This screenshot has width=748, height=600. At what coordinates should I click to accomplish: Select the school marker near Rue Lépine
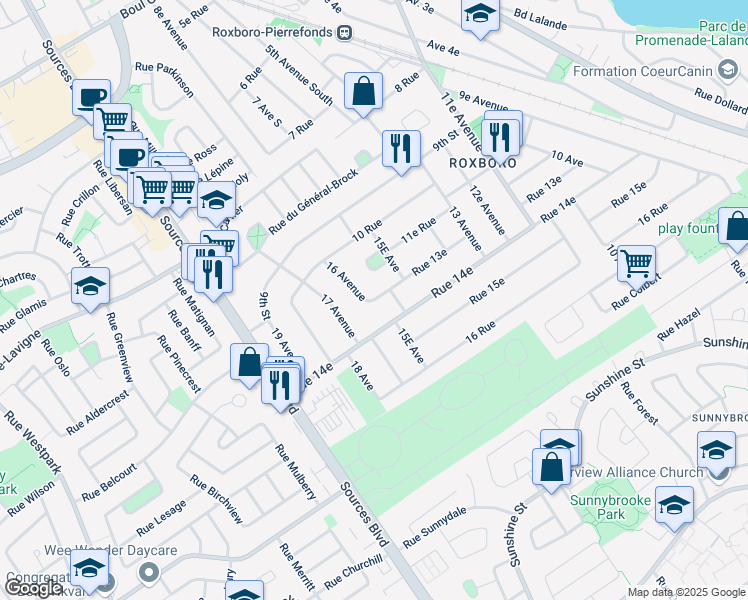(x=216, y=201)
